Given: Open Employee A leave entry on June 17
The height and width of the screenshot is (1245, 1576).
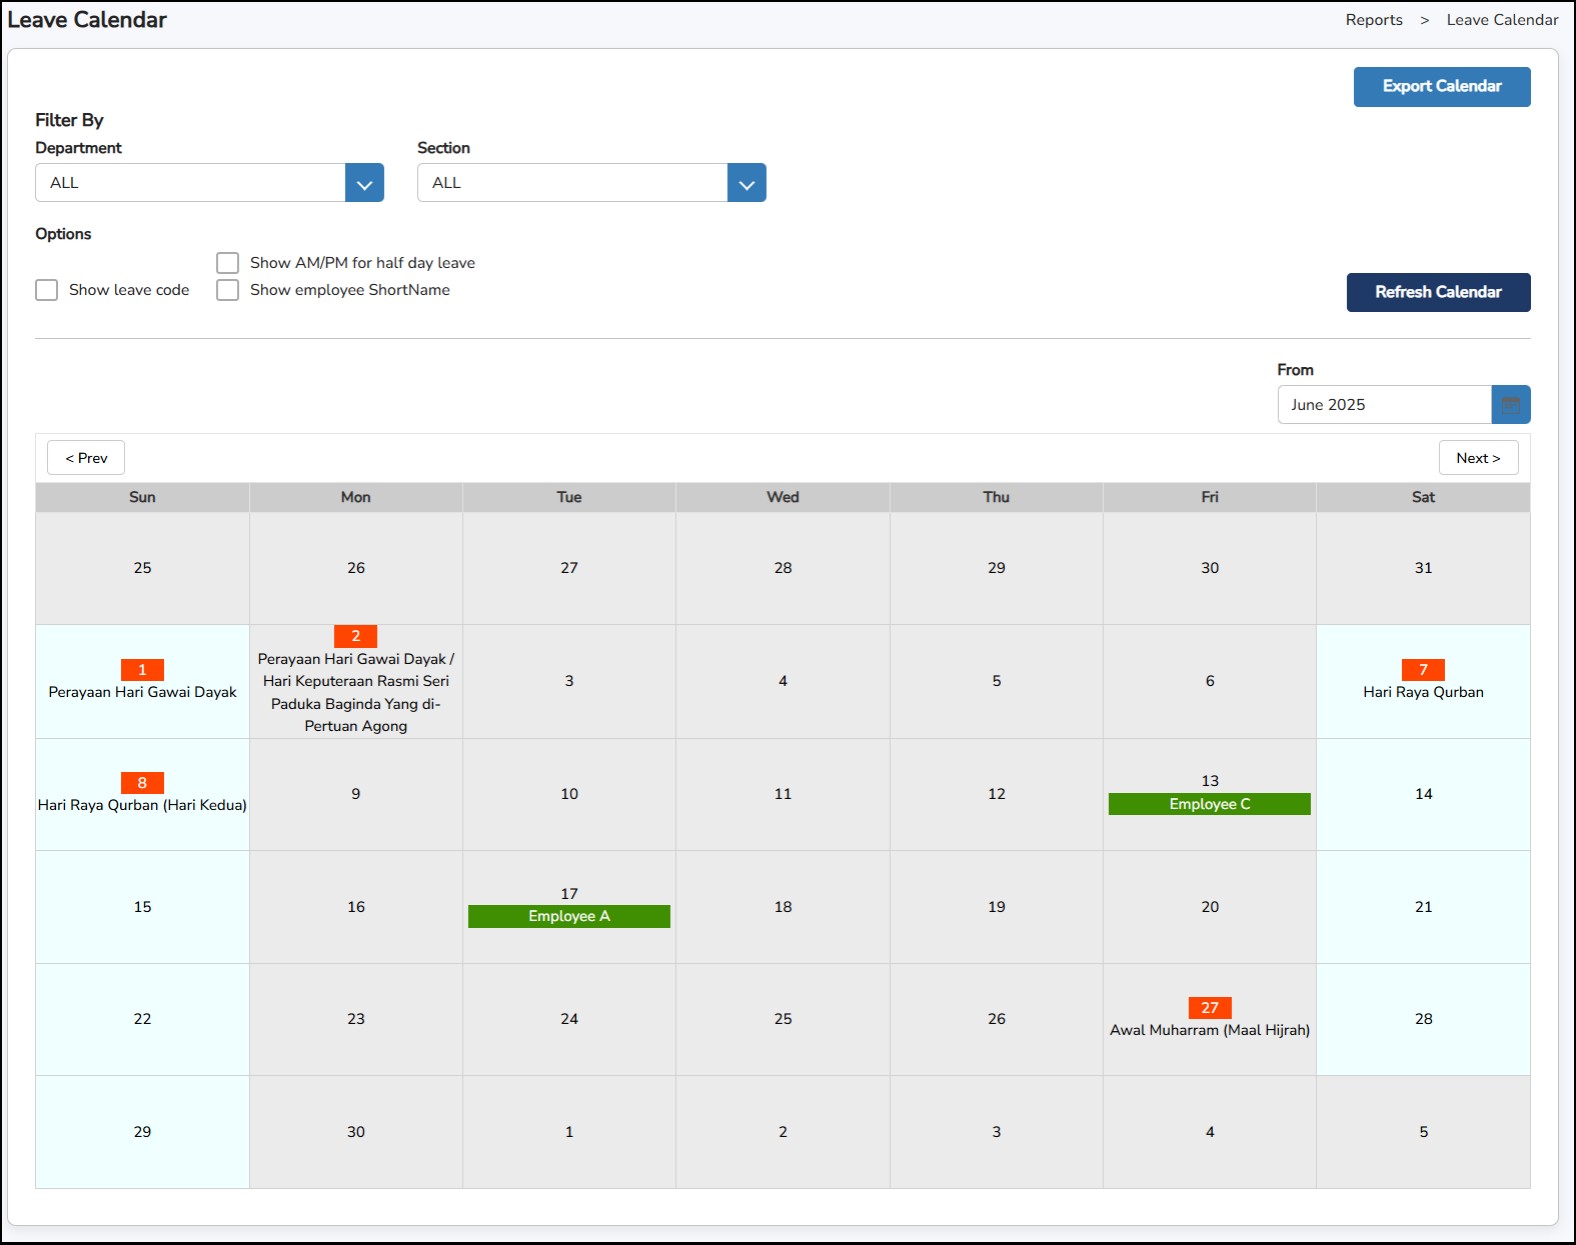Looking at the screenshot, I should point(569,916).
